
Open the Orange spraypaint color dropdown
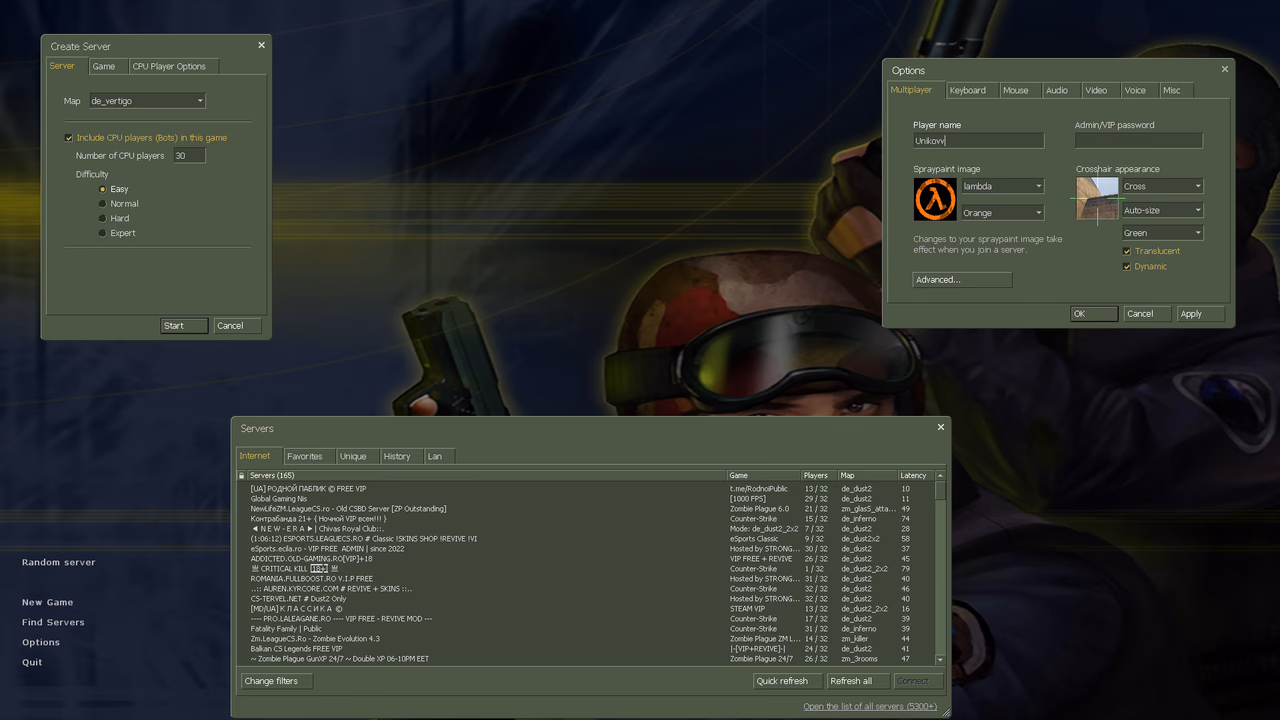pyautogui.click(x=1002, y=213)
